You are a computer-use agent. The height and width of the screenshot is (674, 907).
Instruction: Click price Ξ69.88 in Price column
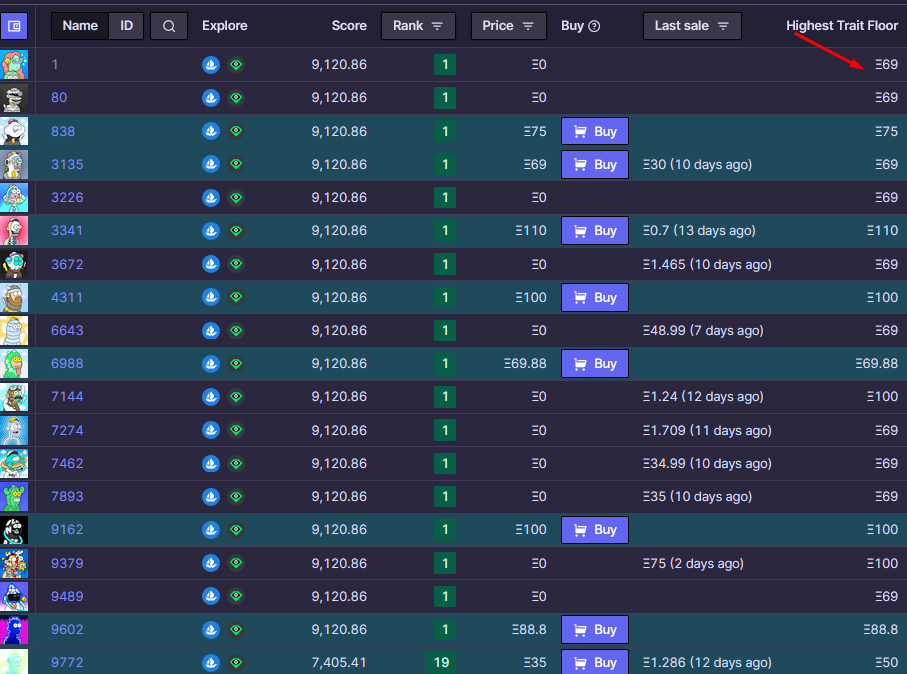coord(525,364)
